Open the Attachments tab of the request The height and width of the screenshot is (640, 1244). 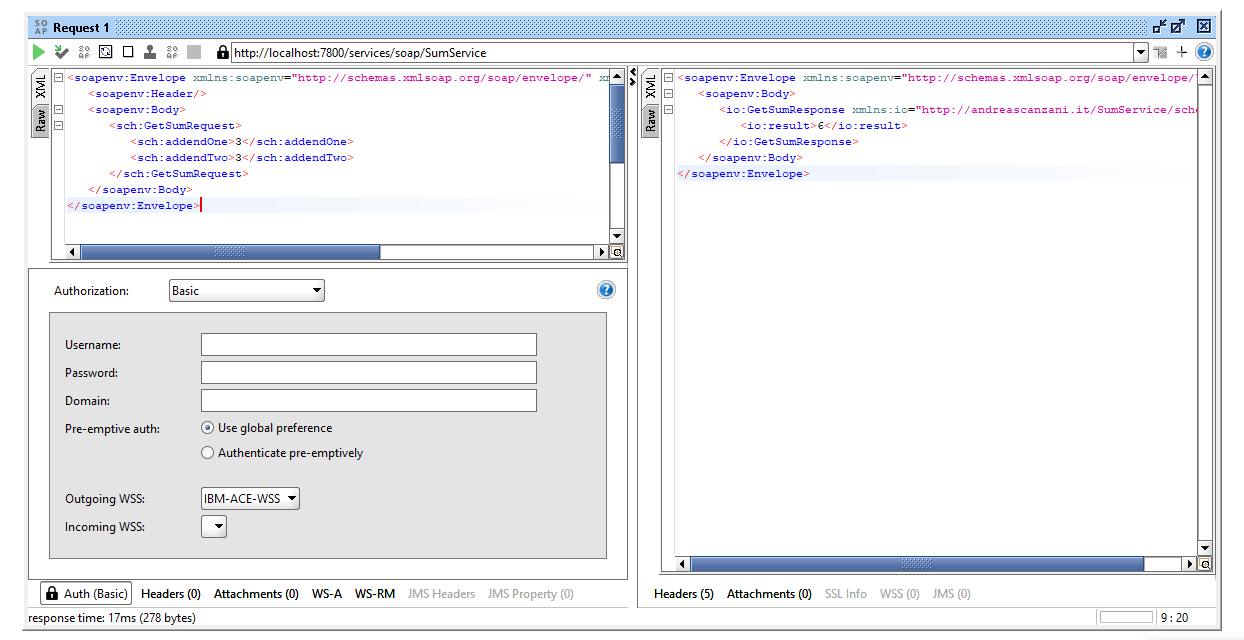click(256, 593)
